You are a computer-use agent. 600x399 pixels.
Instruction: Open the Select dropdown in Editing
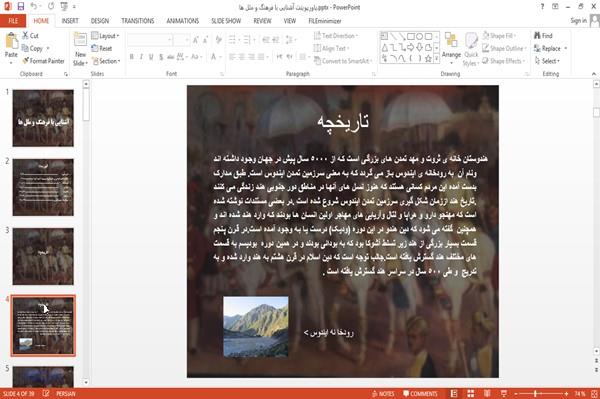pyautogui.click(x=547, y=61)
